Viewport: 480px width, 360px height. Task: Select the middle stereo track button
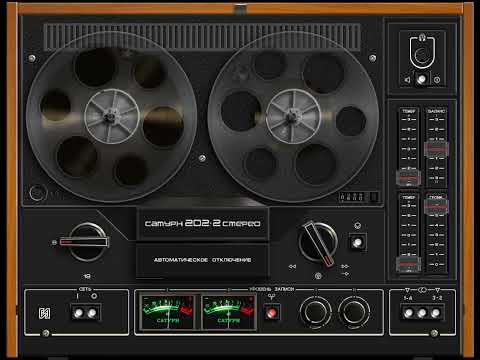point(422,313)
